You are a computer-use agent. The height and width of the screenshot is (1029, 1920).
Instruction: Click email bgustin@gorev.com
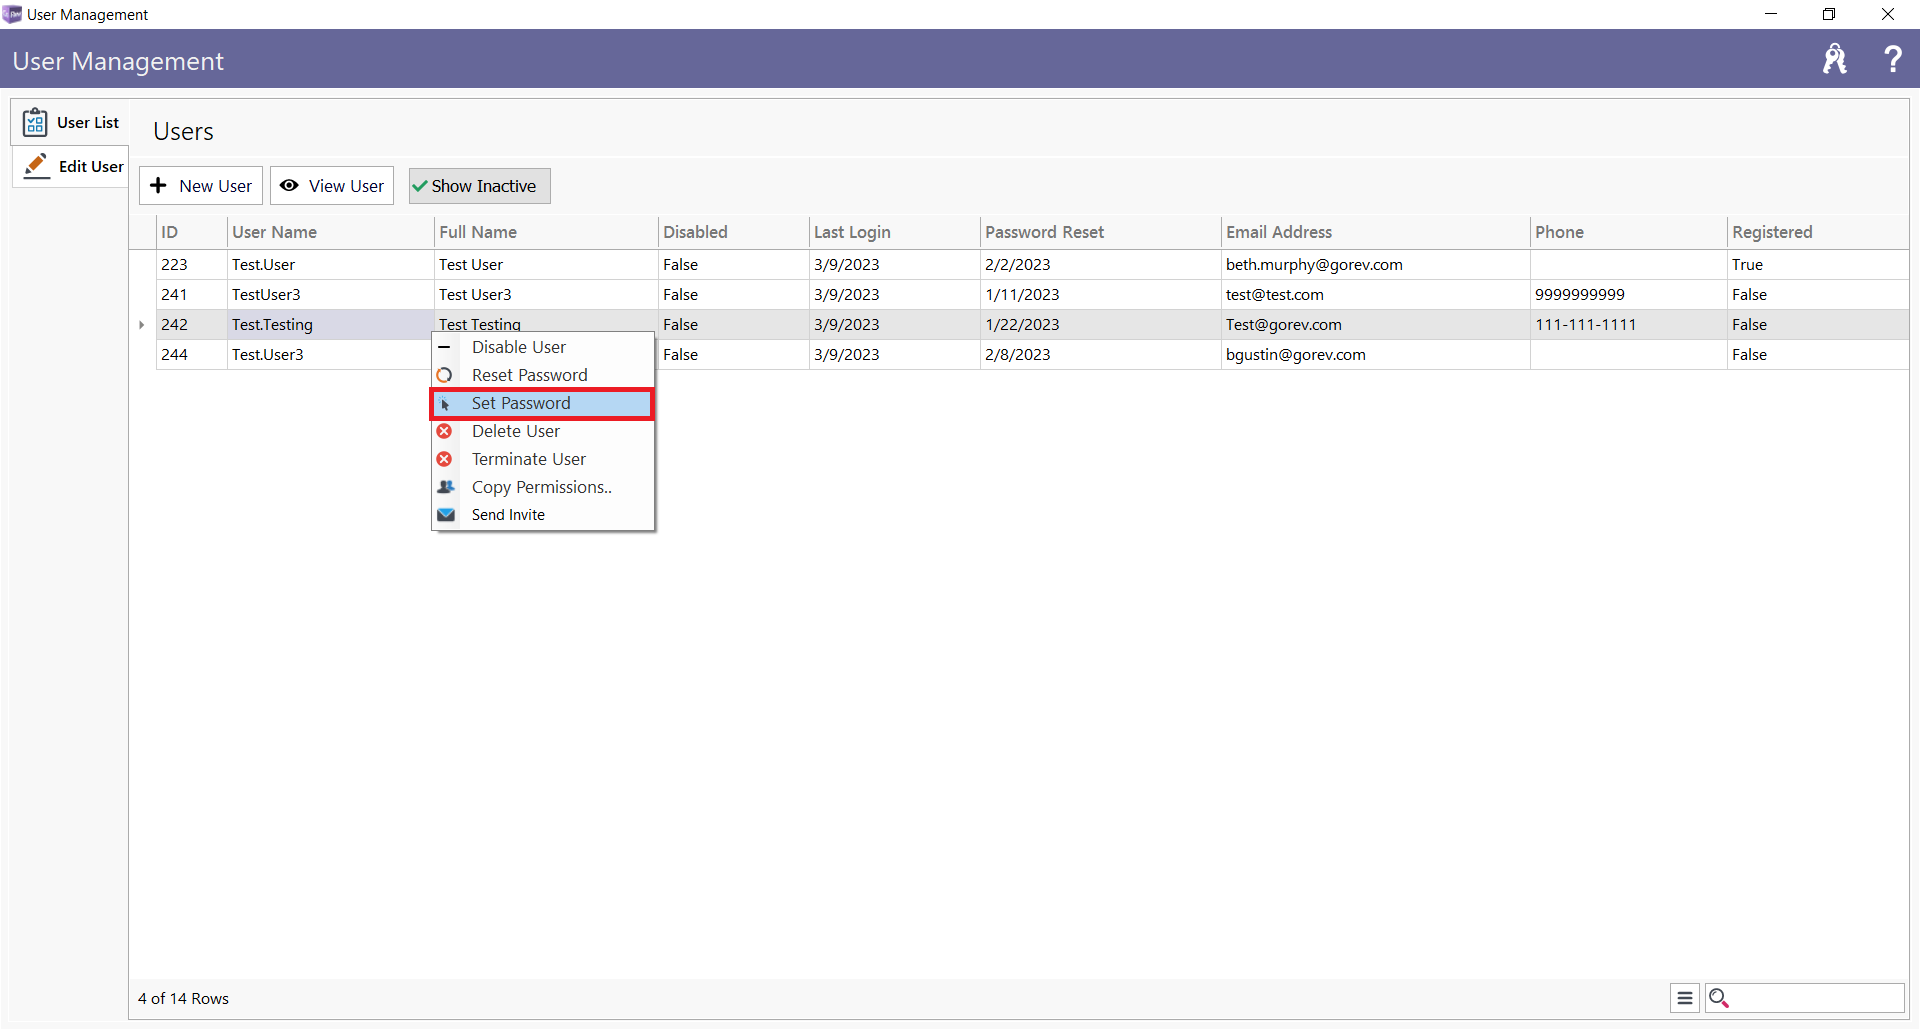coord(1296,355)
